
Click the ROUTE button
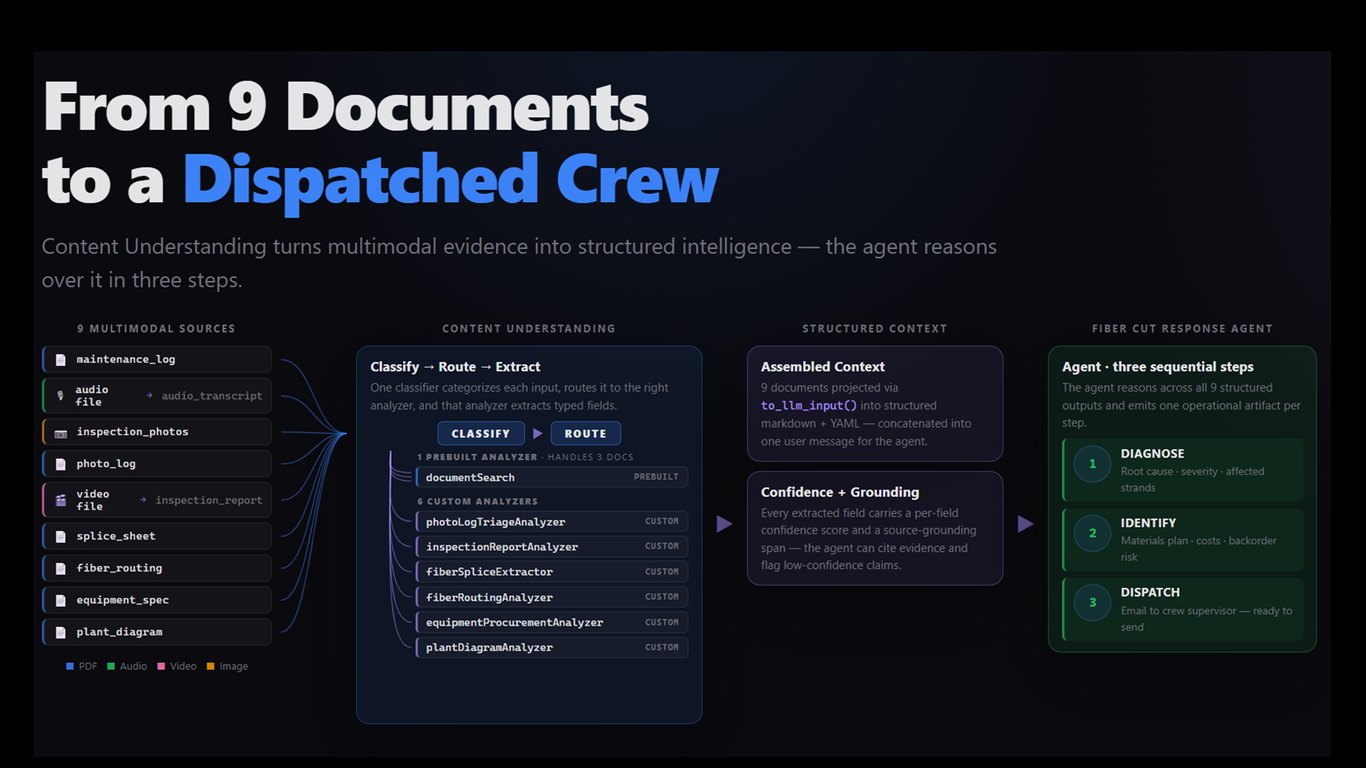[x=585, y=434]
